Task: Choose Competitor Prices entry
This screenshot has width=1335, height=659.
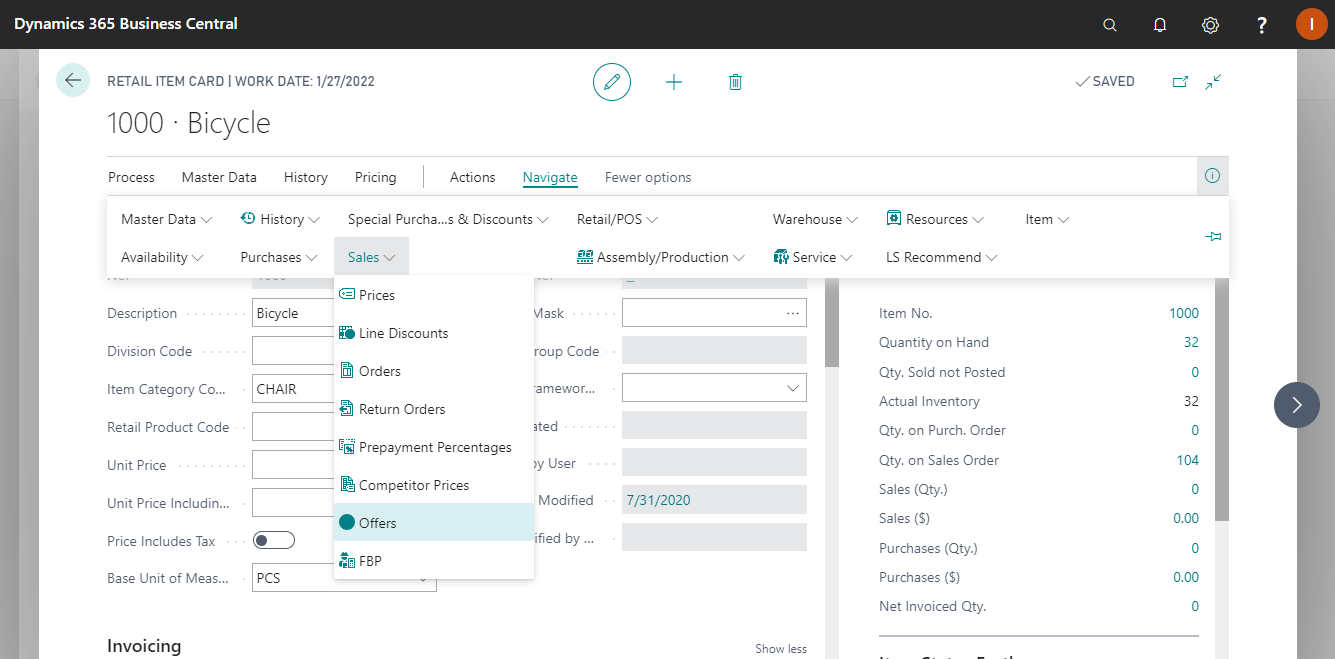Action: (434, 485)
